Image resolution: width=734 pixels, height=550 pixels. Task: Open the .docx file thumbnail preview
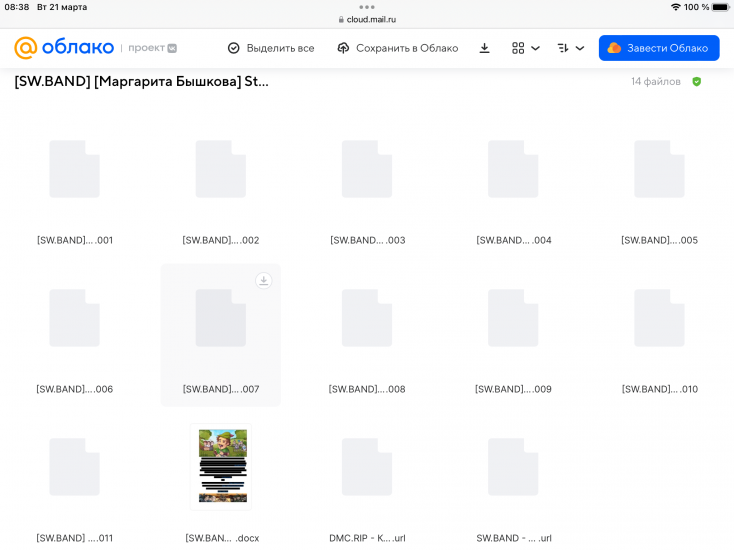tap(222, 466)
